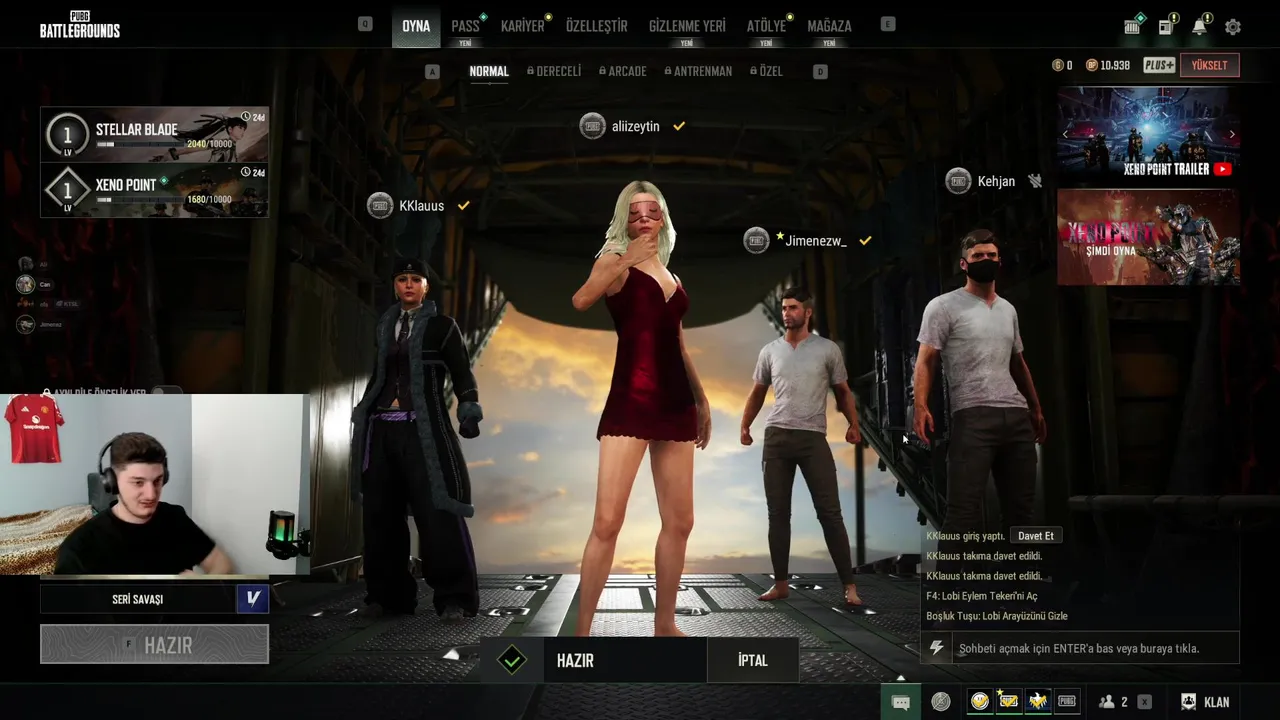Select the eagle emblem checkmark icon
Image resolution: width=1280 pixels, height=720 pixels.
tap(1038, 702)
